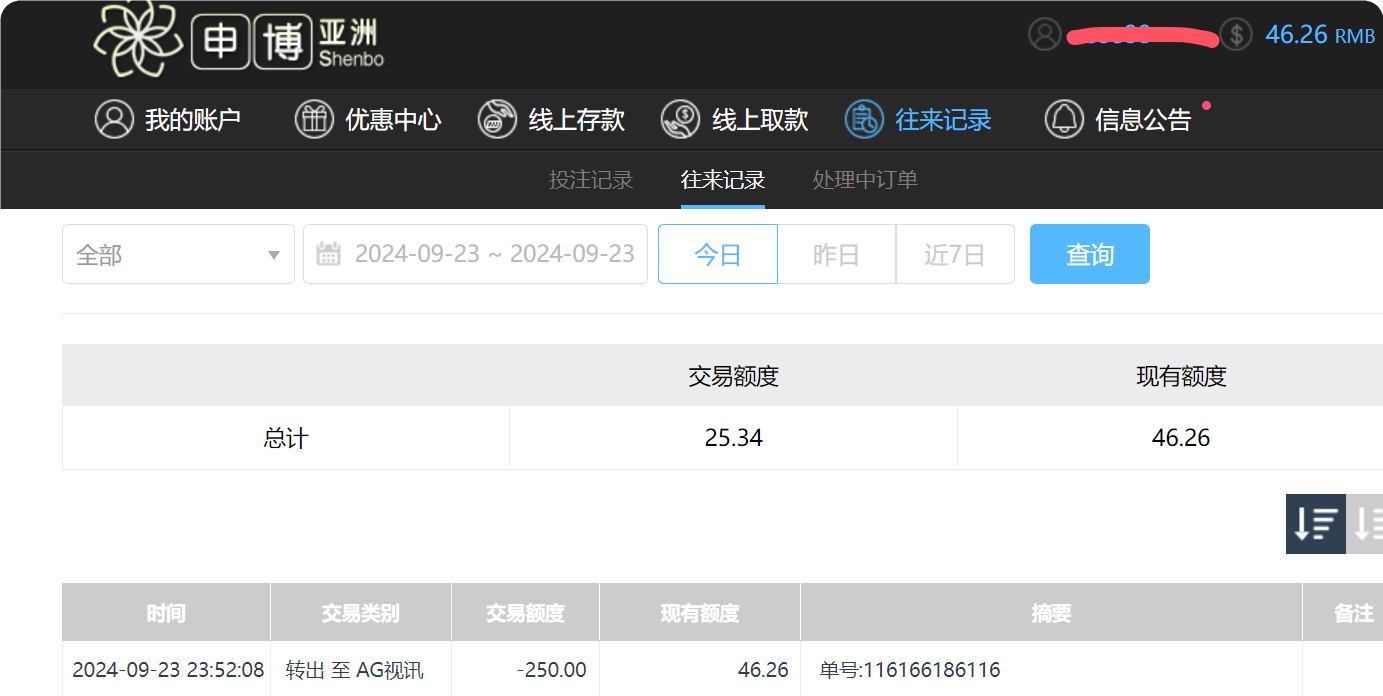Open 往来记录 via its record icon
The height and width of the screenshot is (696, 1383).
(x=862, y=119)
